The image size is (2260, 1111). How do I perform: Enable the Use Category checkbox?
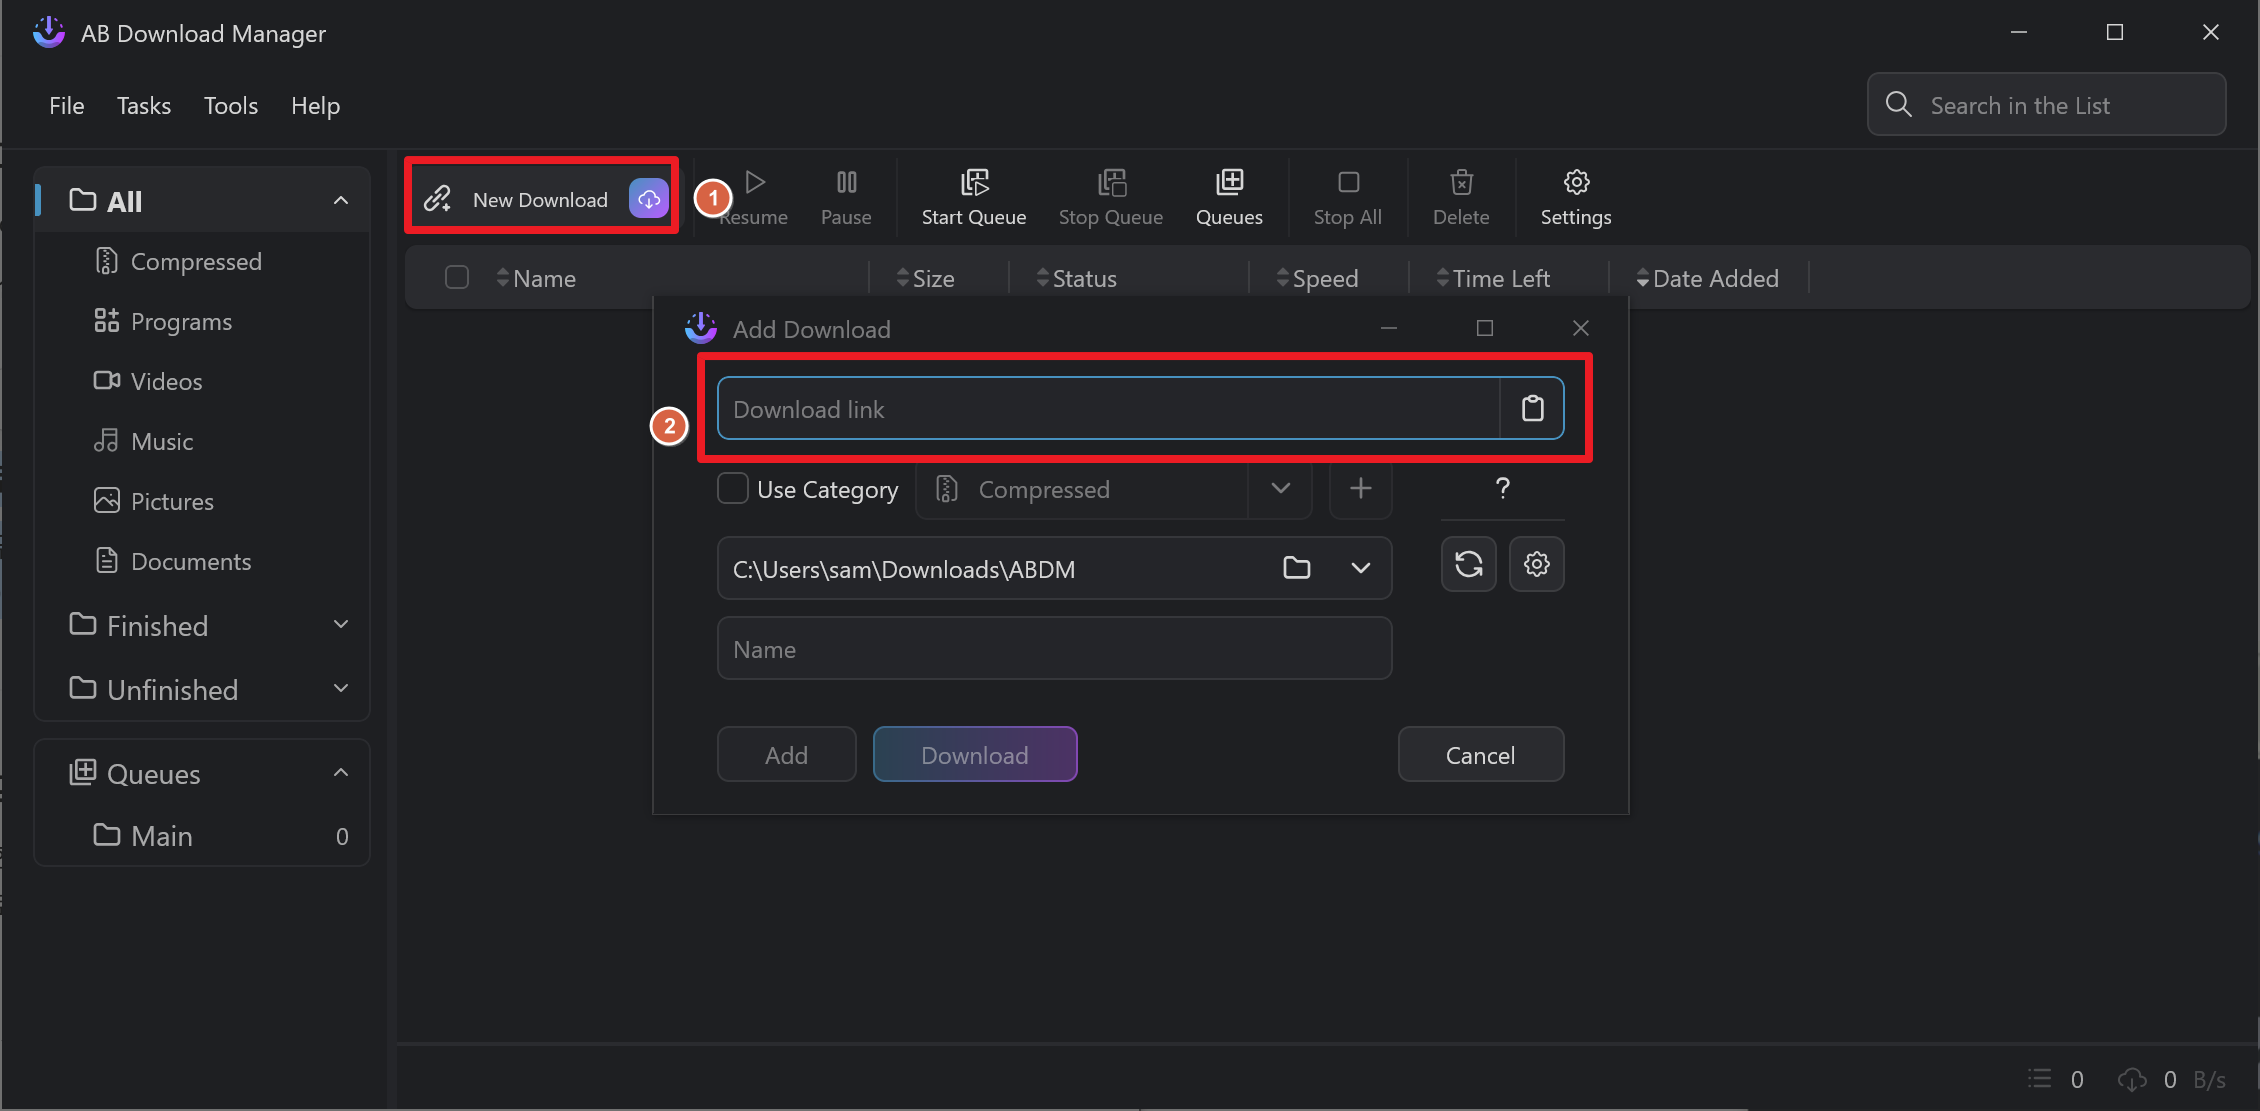coord(733,489)
